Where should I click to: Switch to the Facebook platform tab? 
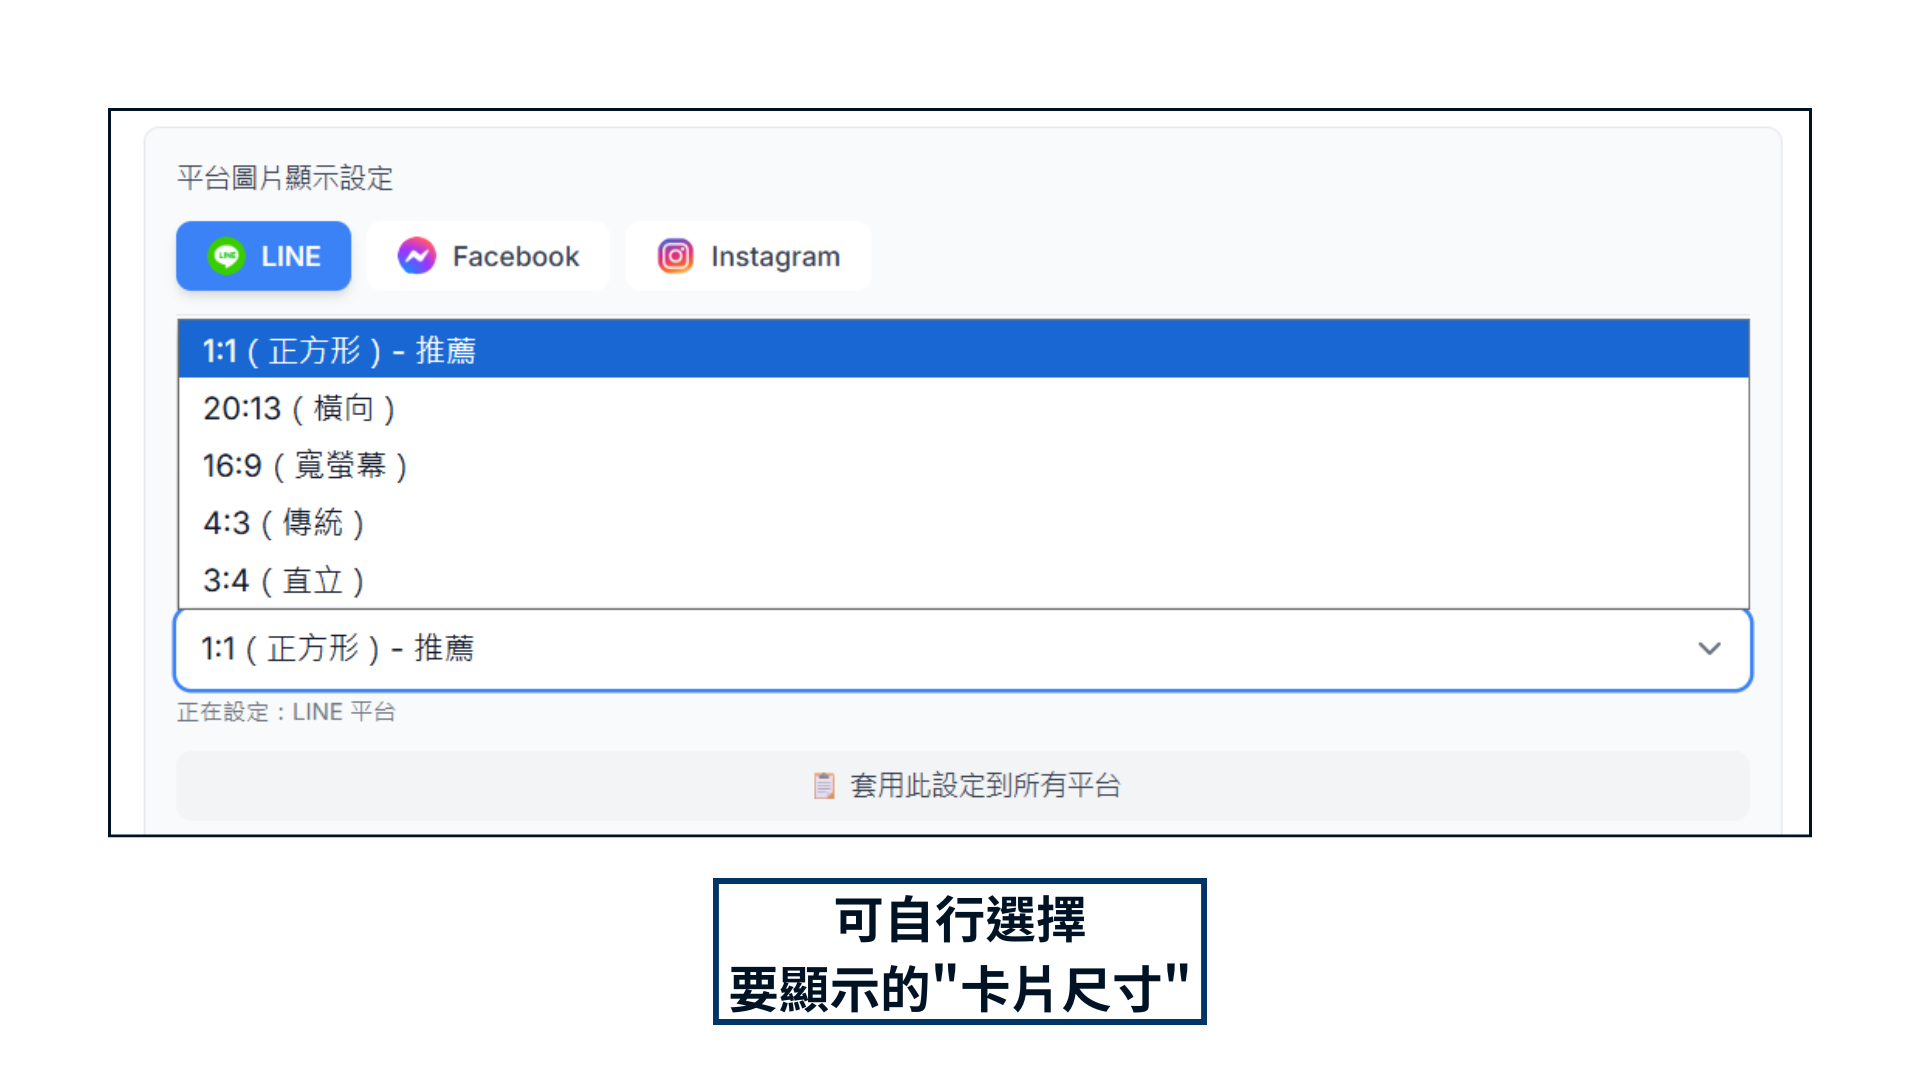pos(488,256)
